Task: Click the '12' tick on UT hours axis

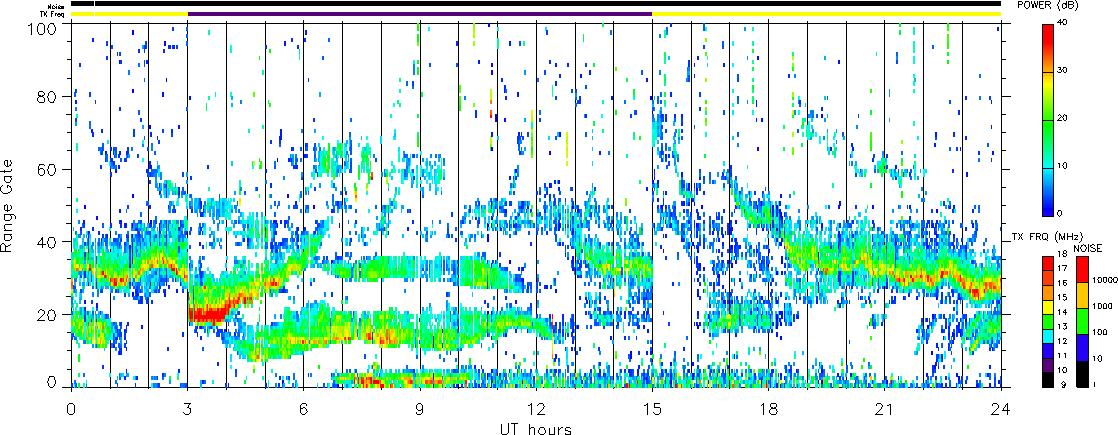Action: 536,409
